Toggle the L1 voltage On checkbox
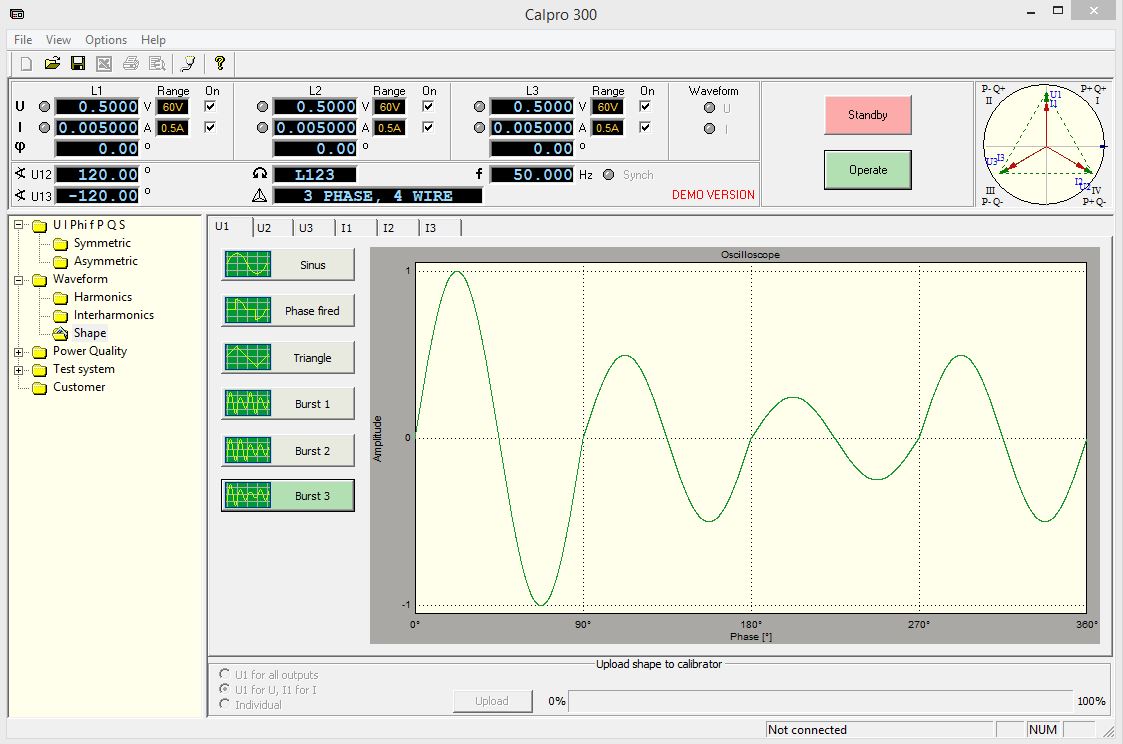Screen dimensions: 1123x744 210,106
